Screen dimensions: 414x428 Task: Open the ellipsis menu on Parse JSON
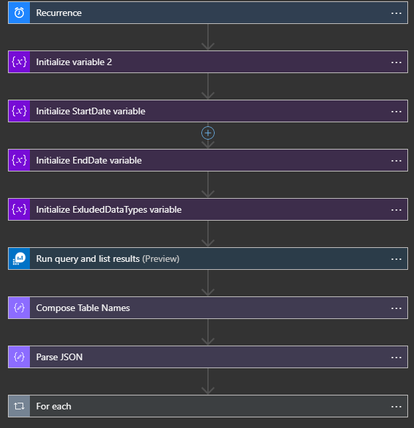coord(396,357)
